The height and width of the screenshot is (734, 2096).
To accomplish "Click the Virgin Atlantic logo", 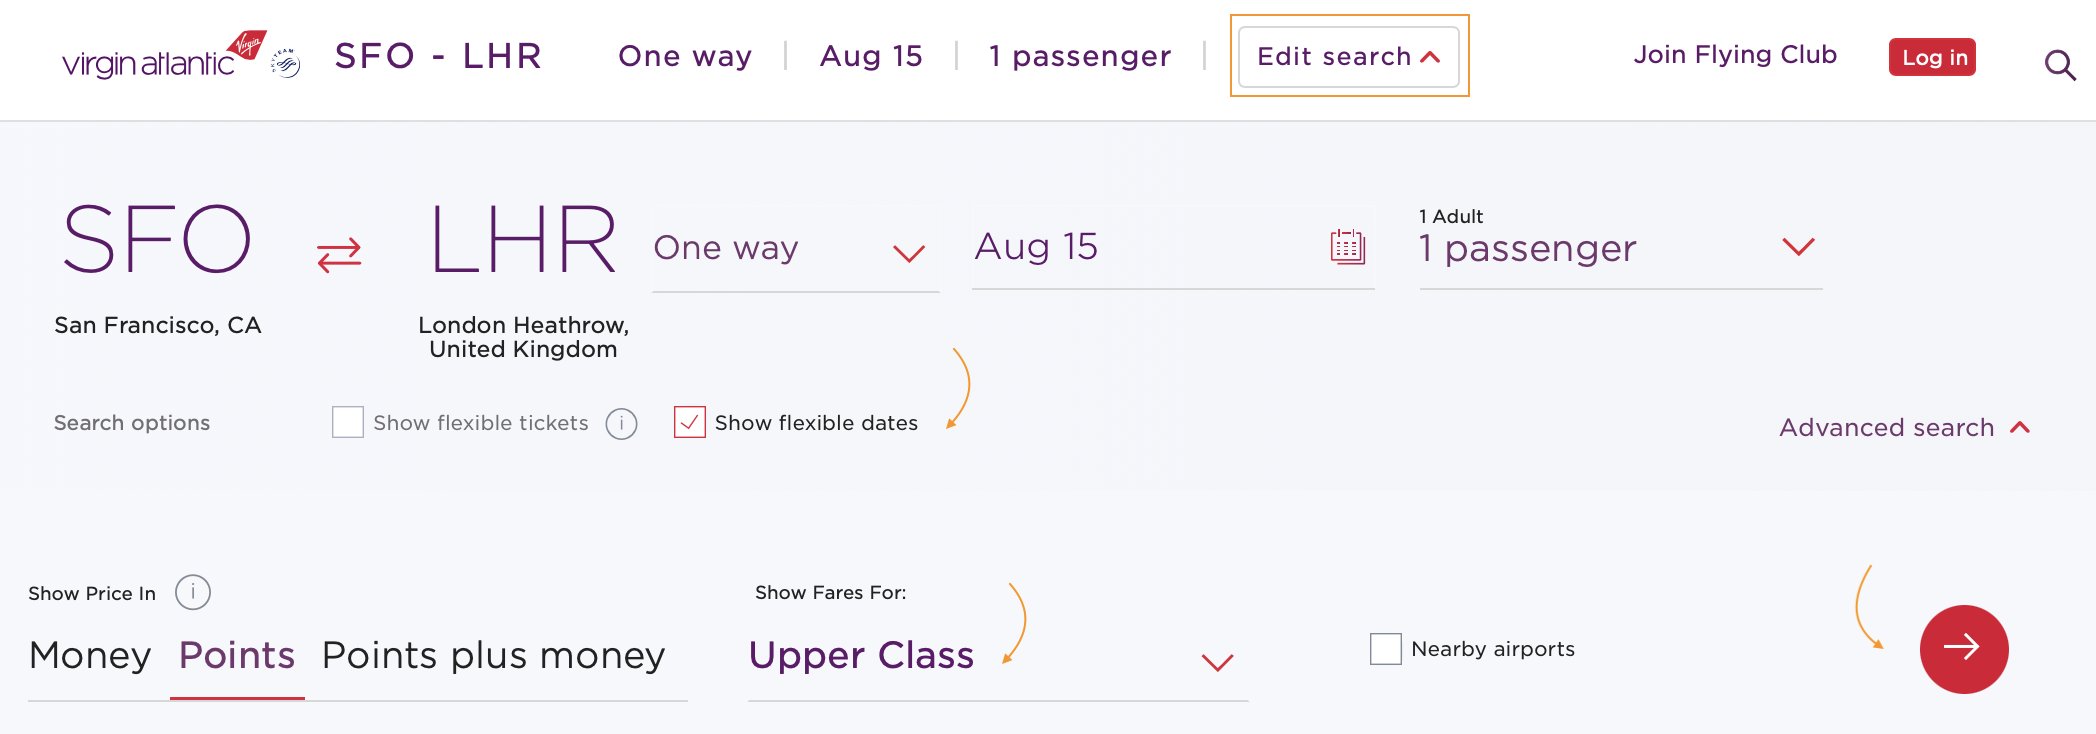I will tap(164, 55).
